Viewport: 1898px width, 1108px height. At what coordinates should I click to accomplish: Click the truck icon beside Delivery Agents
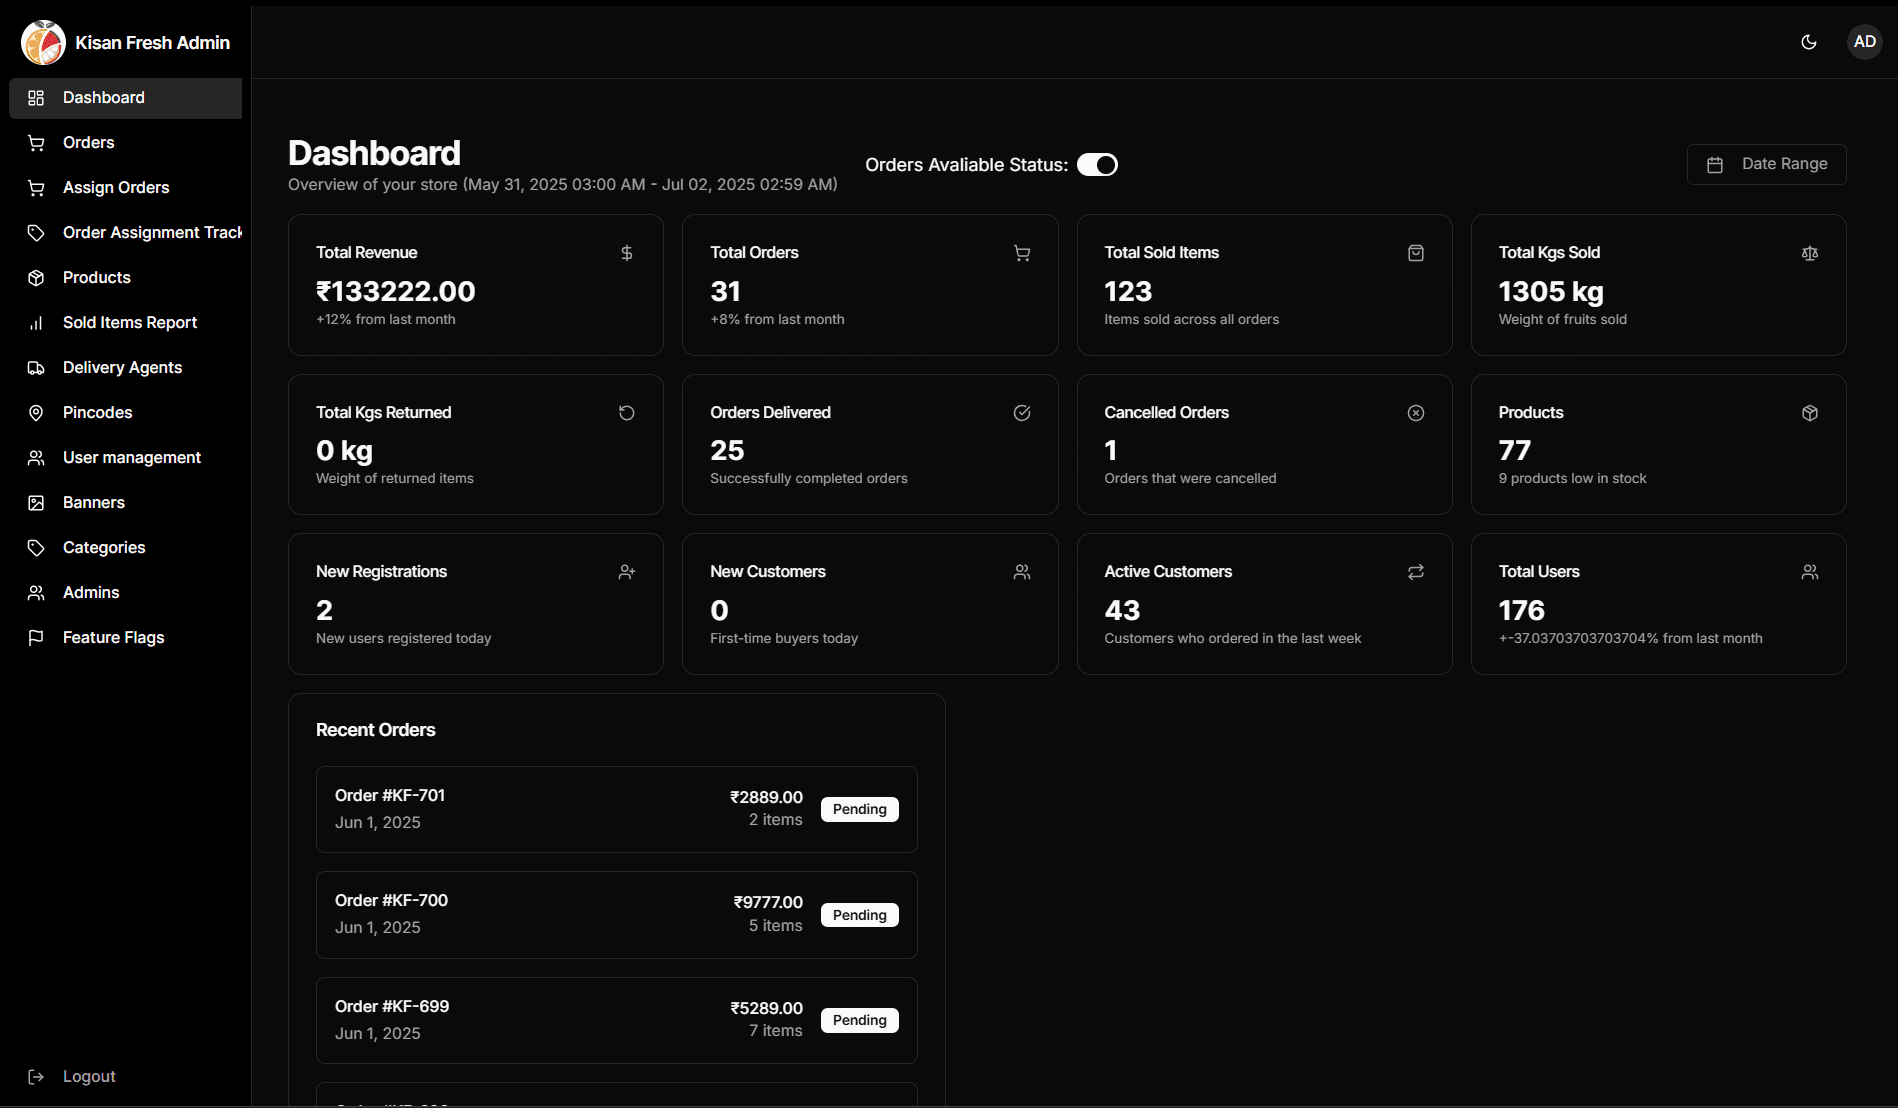[36, 368]
